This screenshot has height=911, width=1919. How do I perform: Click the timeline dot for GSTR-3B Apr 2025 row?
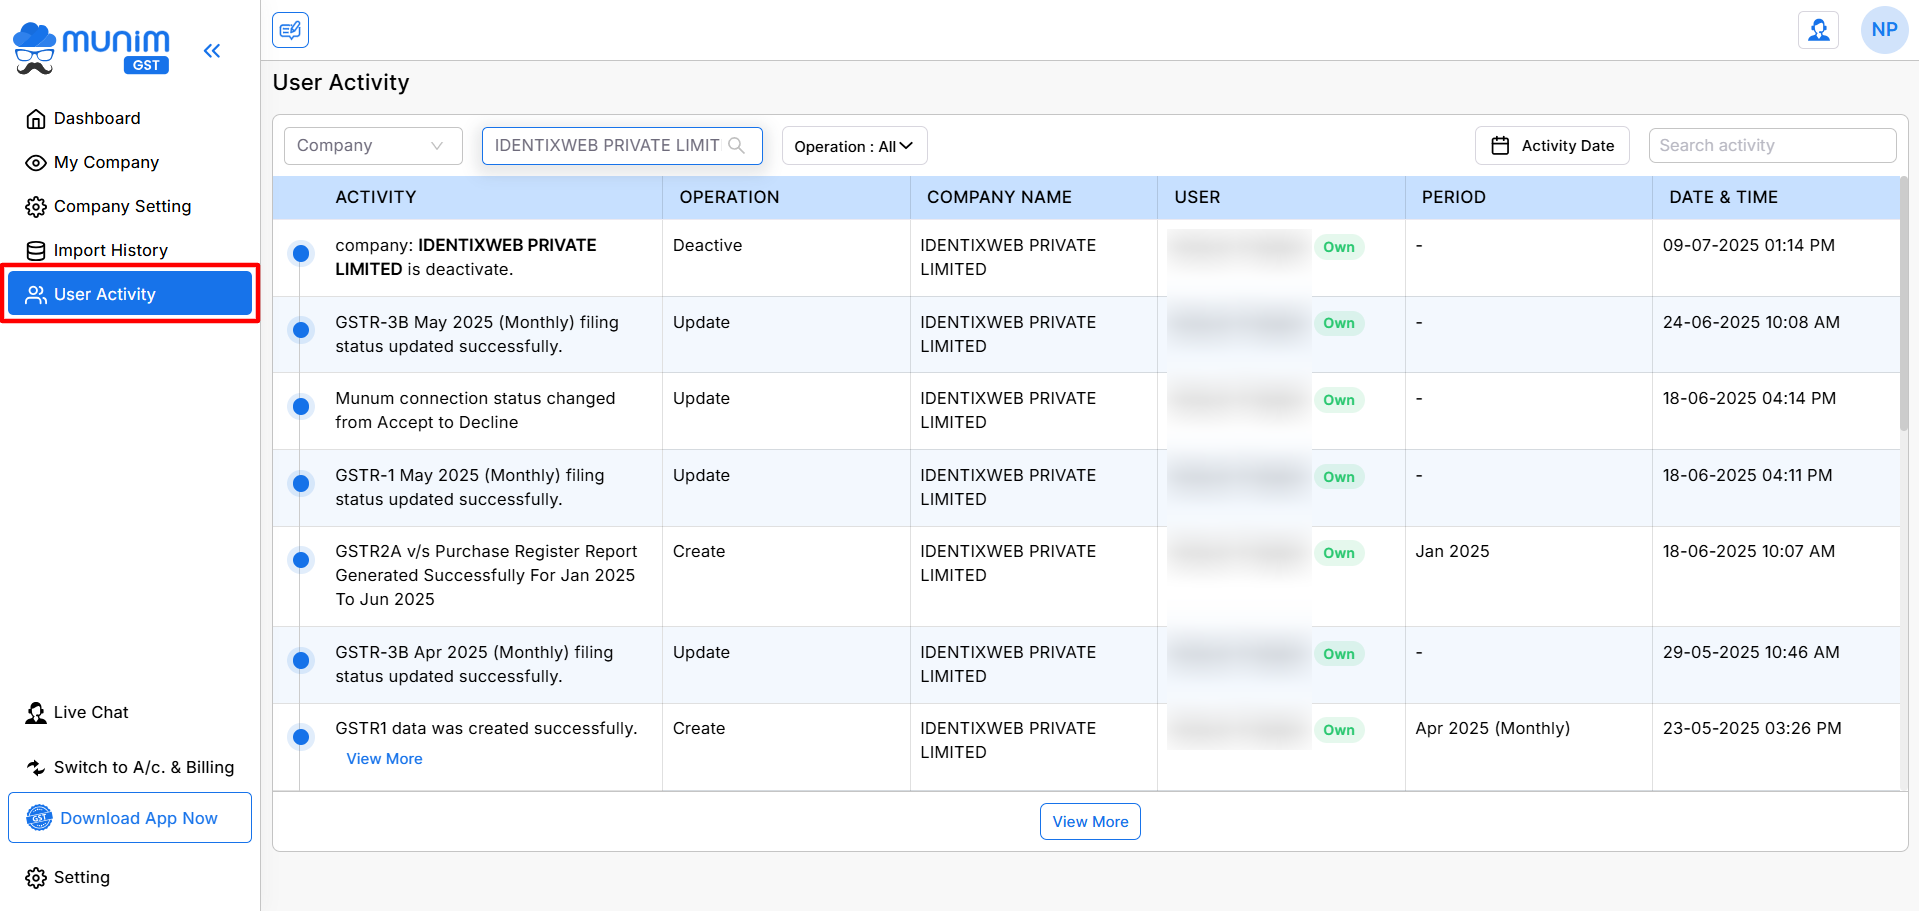pos(301,660)
